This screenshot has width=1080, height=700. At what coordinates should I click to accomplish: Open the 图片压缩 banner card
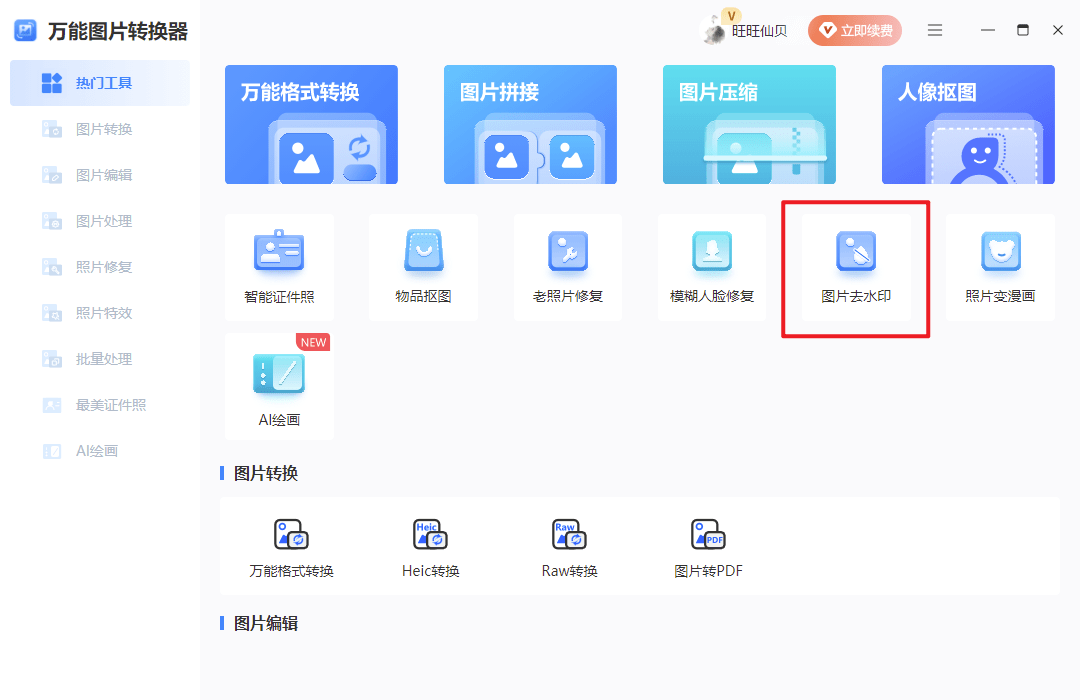[x=749, y=125]
